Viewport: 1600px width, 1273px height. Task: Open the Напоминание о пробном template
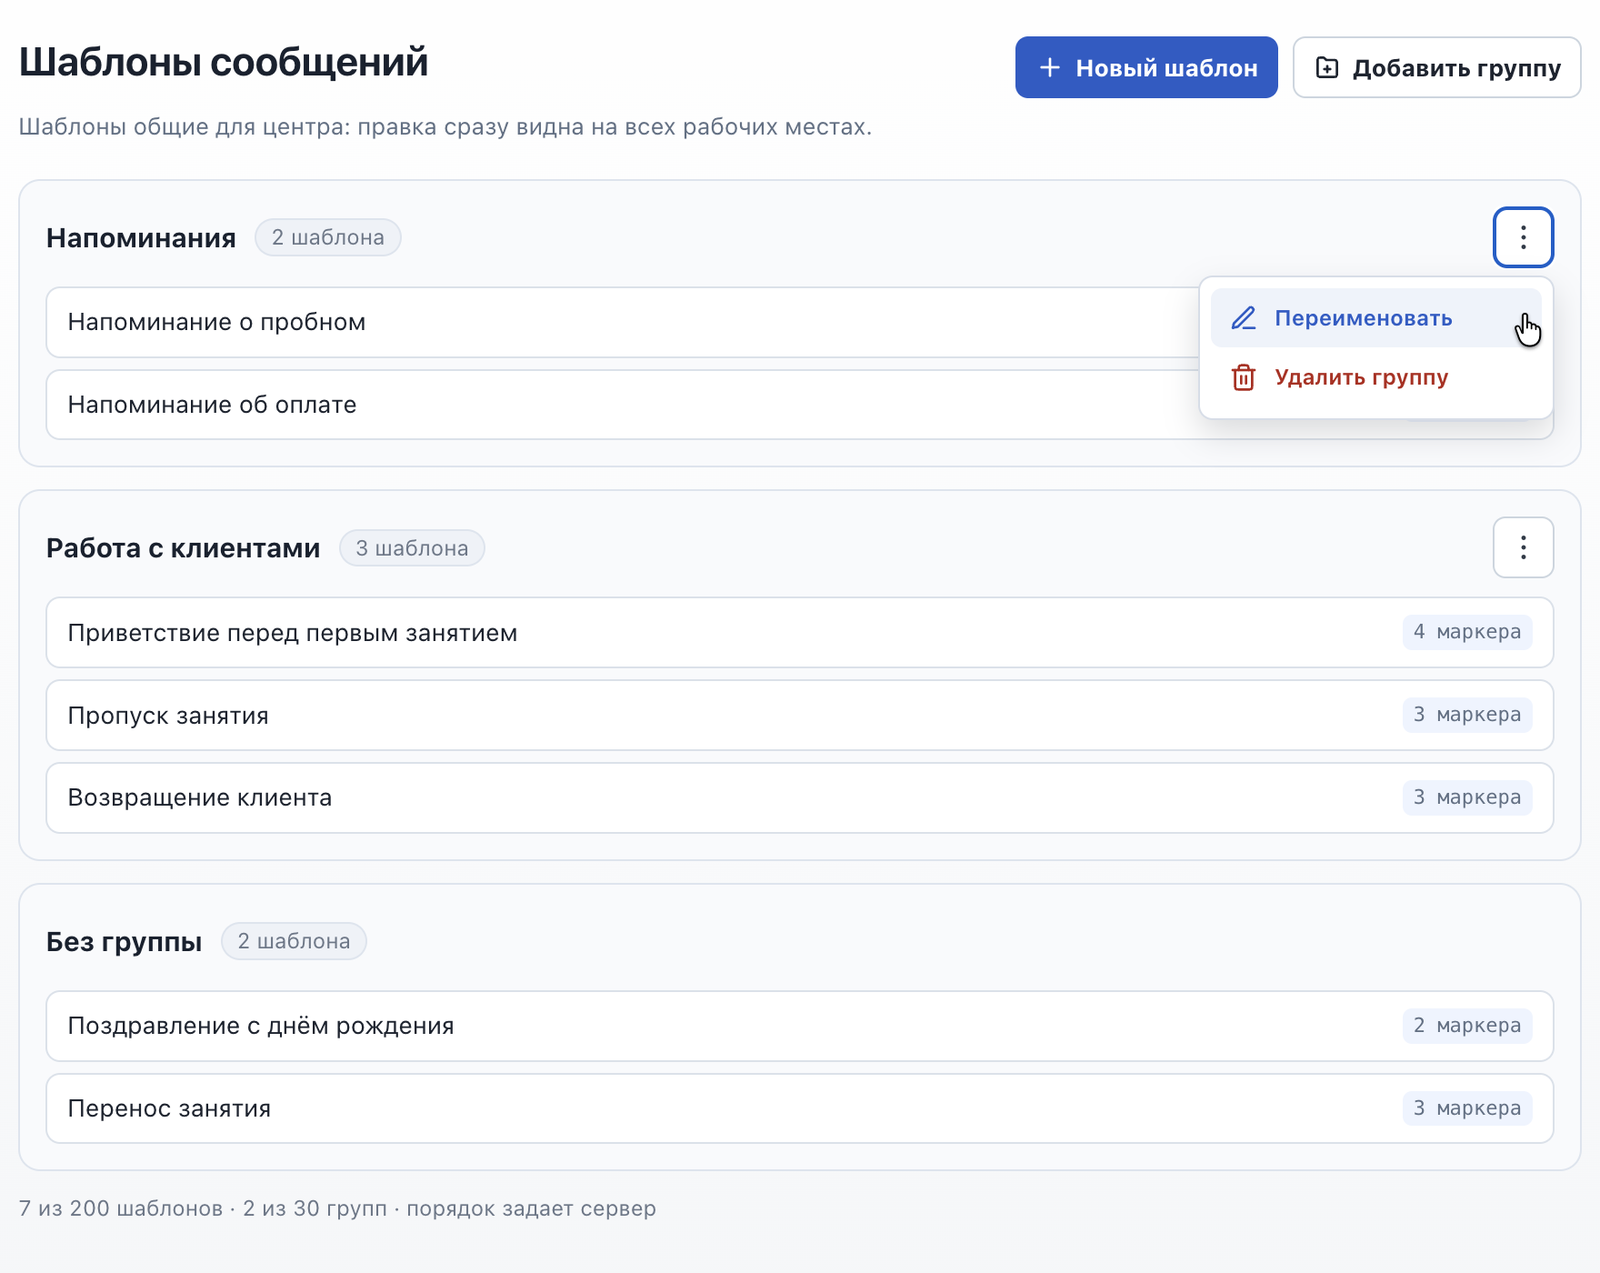[x=622, y=322]
